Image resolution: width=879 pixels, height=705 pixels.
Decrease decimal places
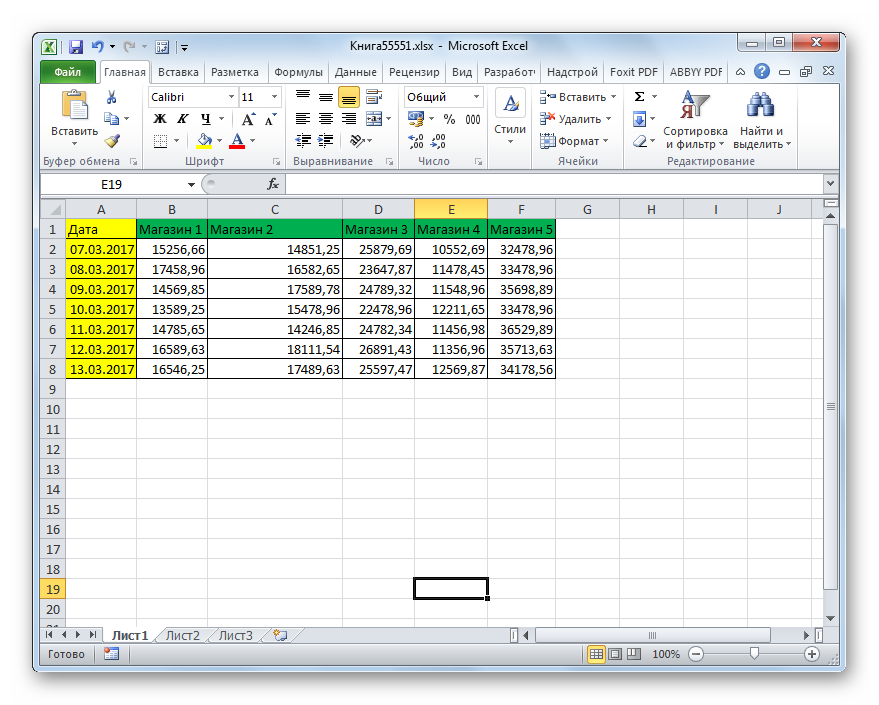coord(438,141)
